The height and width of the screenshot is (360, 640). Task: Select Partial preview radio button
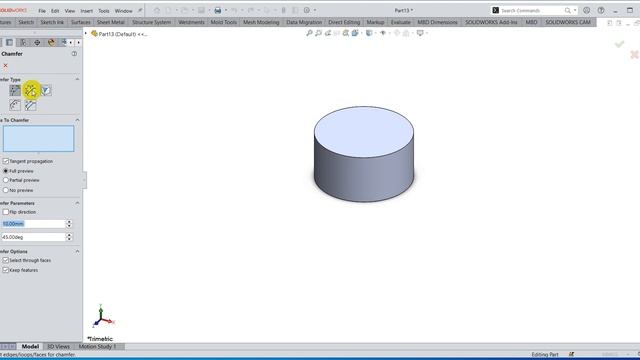point(6,180)
